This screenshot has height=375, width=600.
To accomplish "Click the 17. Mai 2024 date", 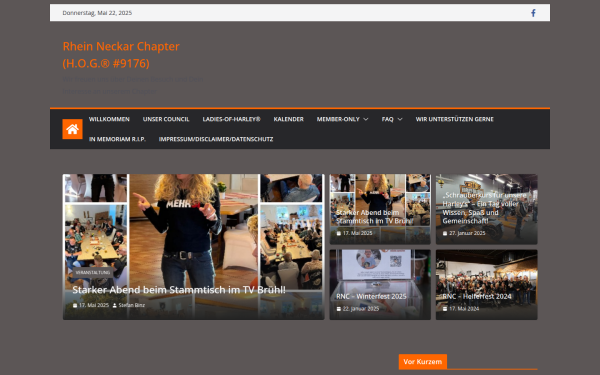I will (464, 308).
